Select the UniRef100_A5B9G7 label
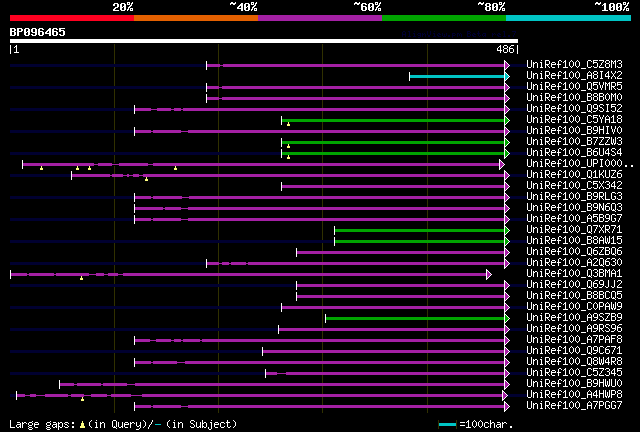Viewport: 640px width, 432px height. (x=574, y=219)
